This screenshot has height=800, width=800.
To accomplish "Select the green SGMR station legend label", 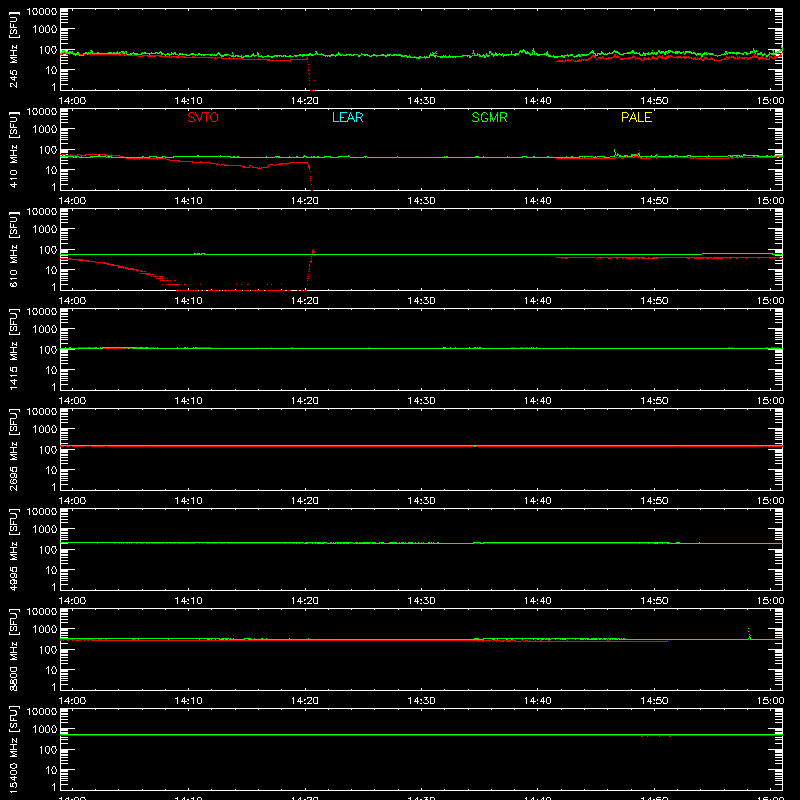I will [489, 117].
